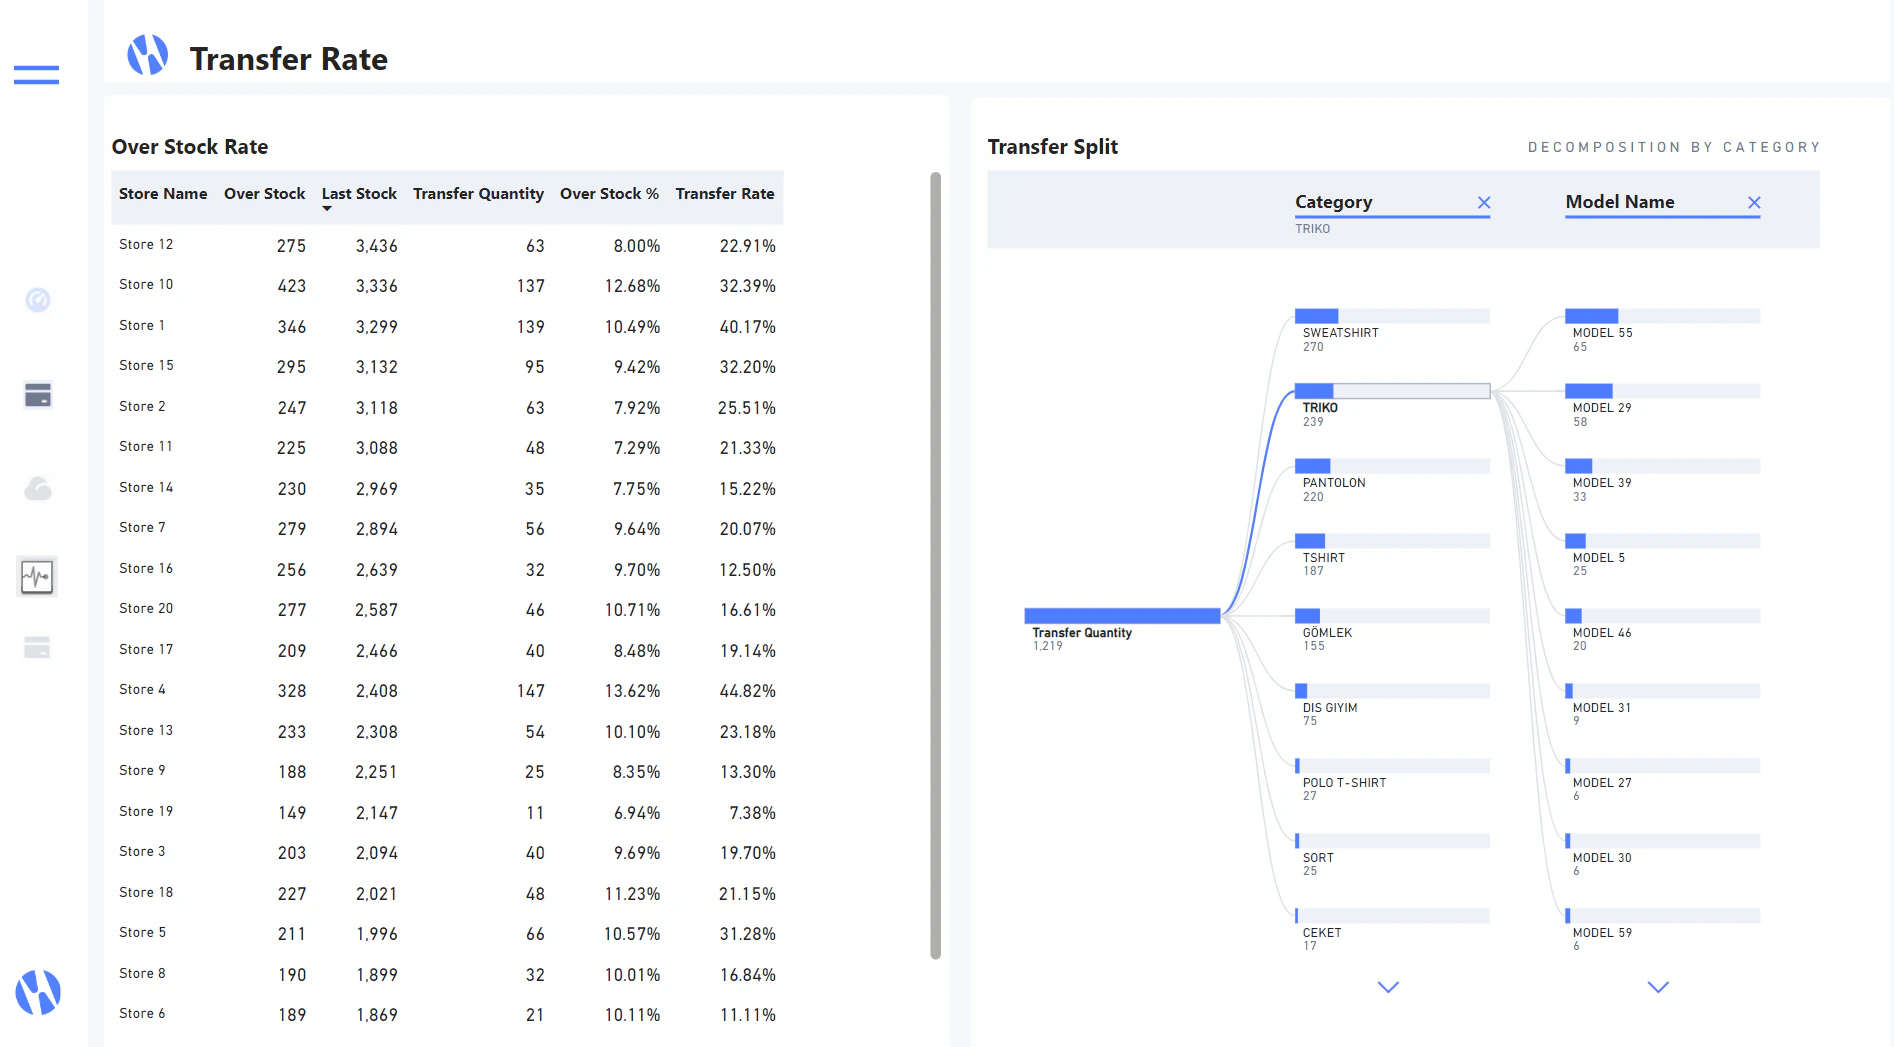Expand more models using the right chevron

(1657, 987)
